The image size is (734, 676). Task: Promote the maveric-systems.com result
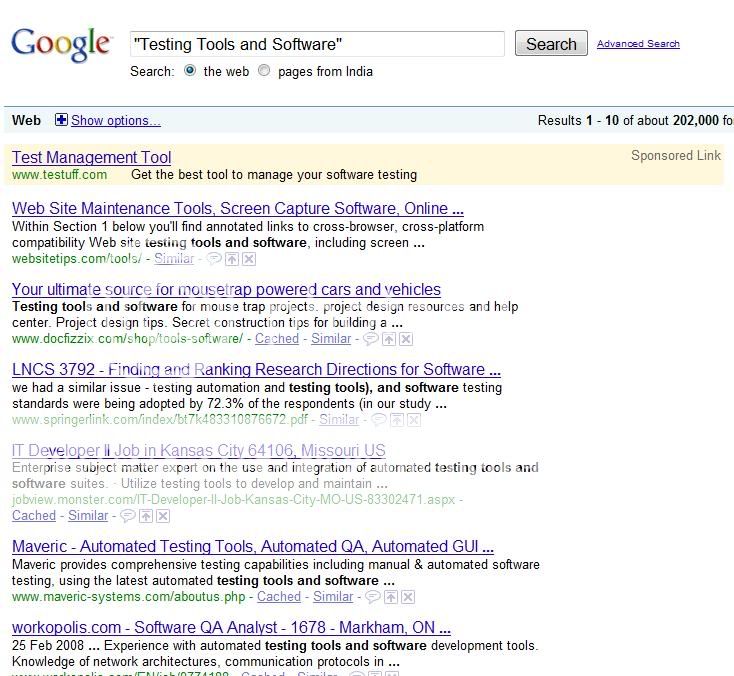pyautogui.click(x=391, y=597)
